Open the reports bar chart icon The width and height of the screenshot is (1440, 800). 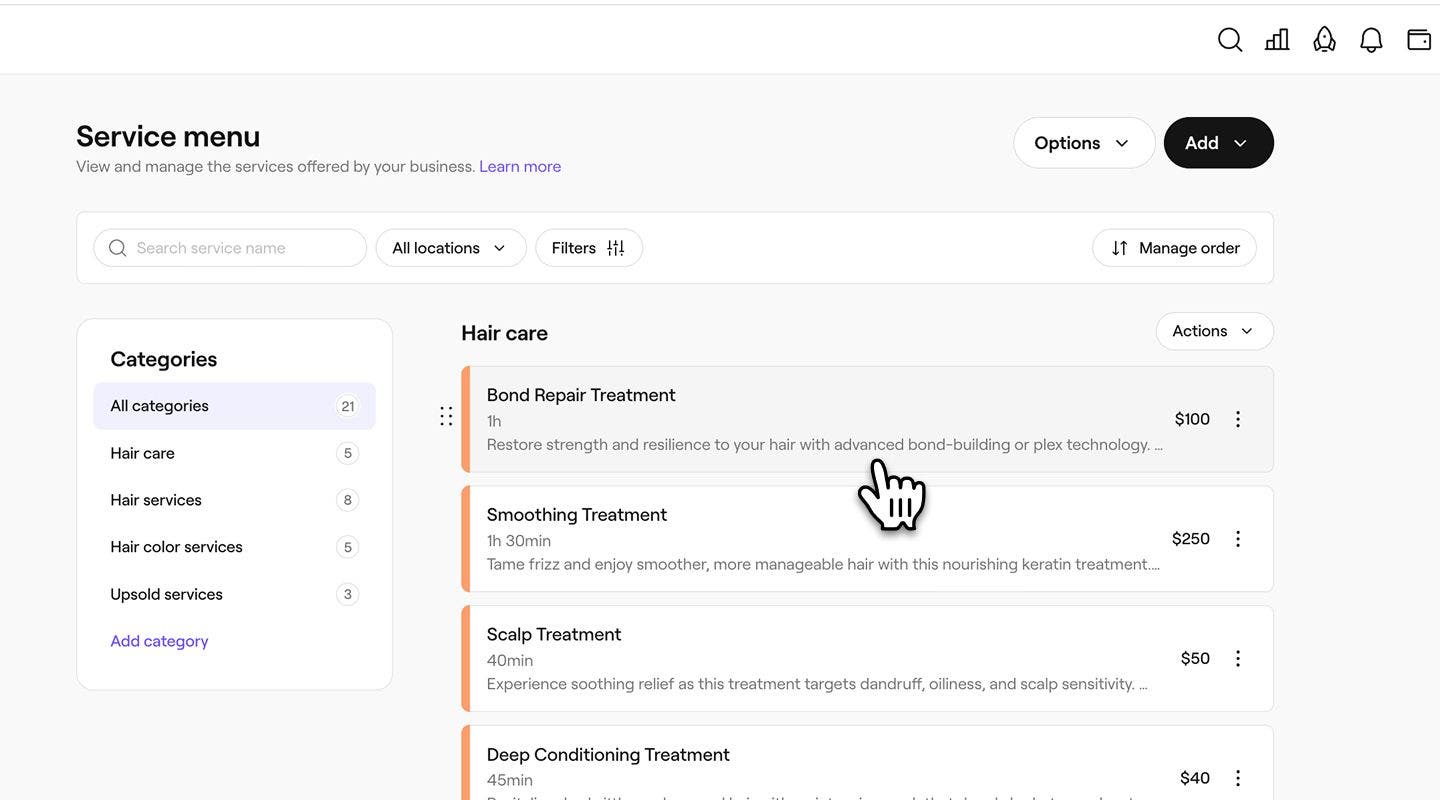point(1277,40)
